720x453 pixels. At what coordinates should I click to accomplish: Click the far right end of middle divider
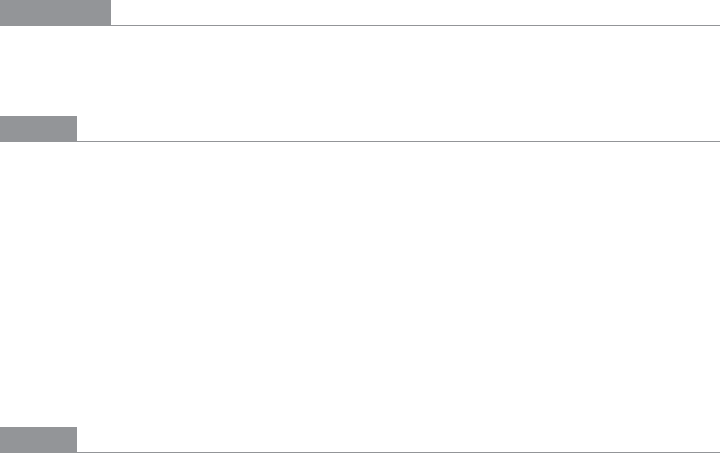(718, 141)
